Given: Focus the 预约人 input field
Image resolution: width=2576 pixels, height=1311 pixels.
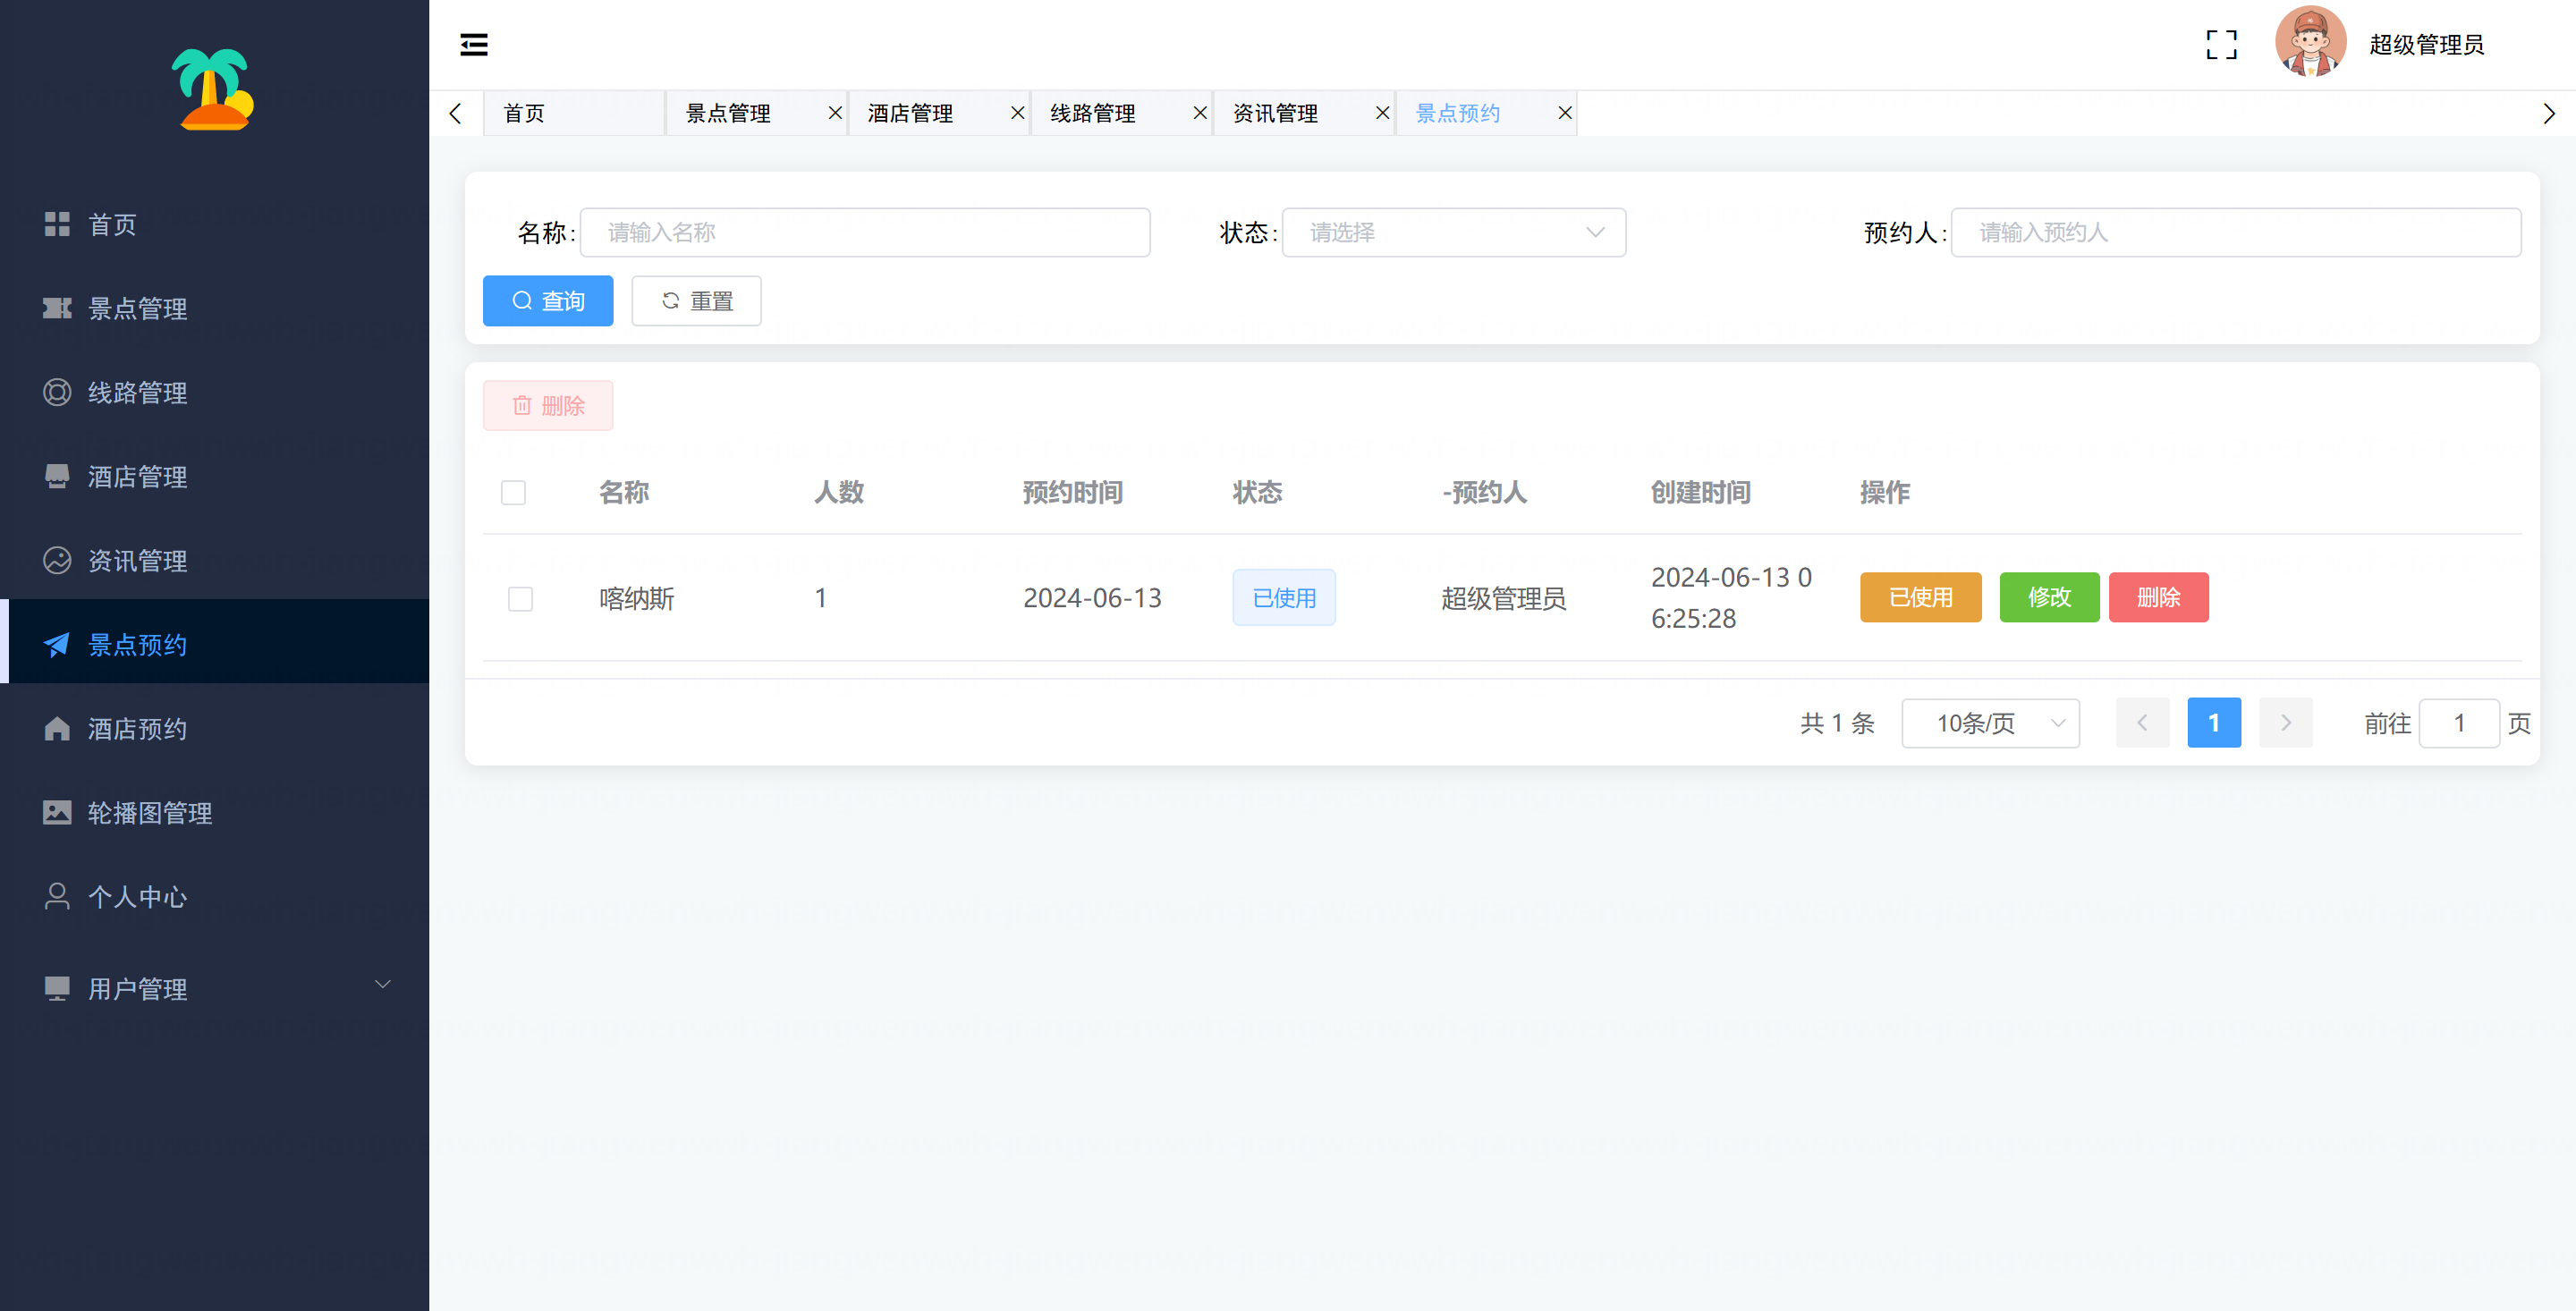Looking at the screenshot, I should (2235, 232).
